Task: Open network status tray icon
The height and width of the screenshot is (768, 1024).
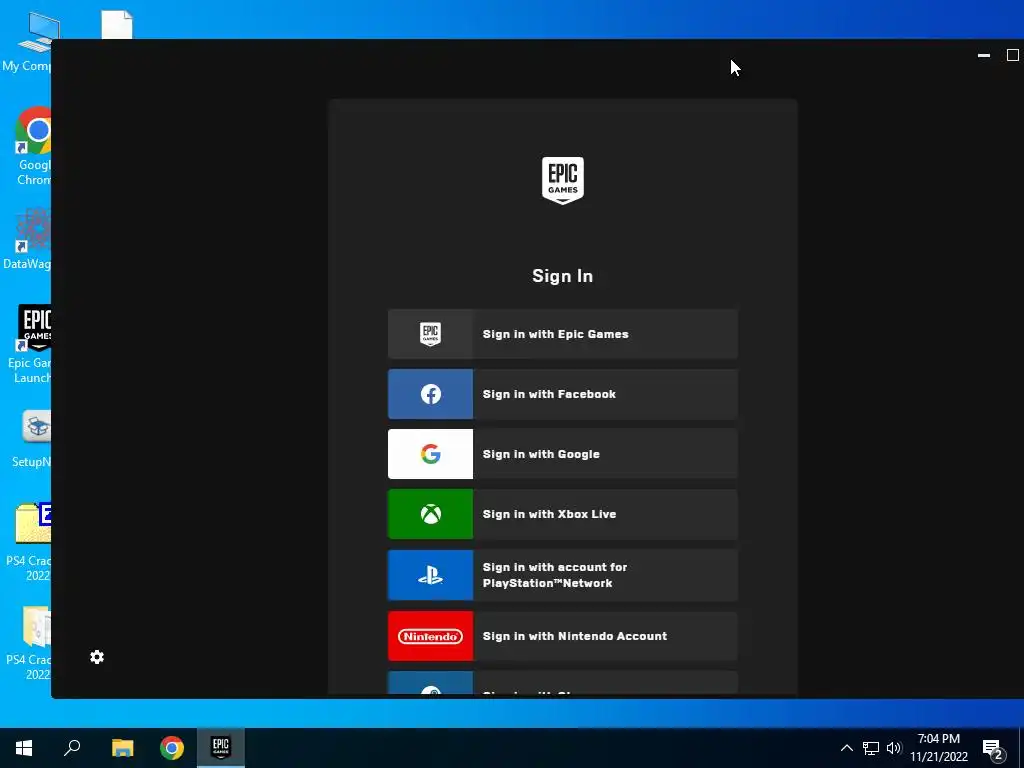Action: tap(871, 748)
